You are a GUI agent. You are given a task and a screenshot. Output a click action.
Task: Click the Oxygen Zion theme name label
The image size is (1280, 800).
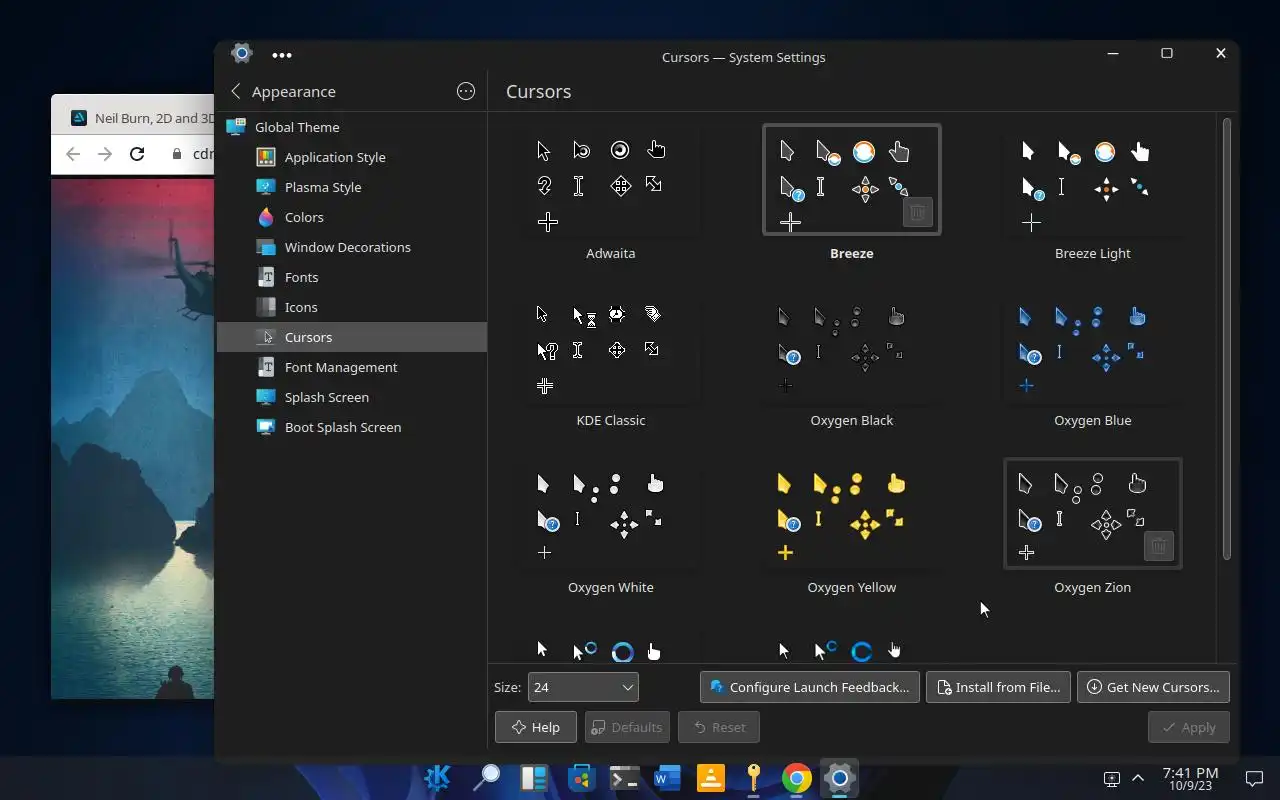point(1092,587)
